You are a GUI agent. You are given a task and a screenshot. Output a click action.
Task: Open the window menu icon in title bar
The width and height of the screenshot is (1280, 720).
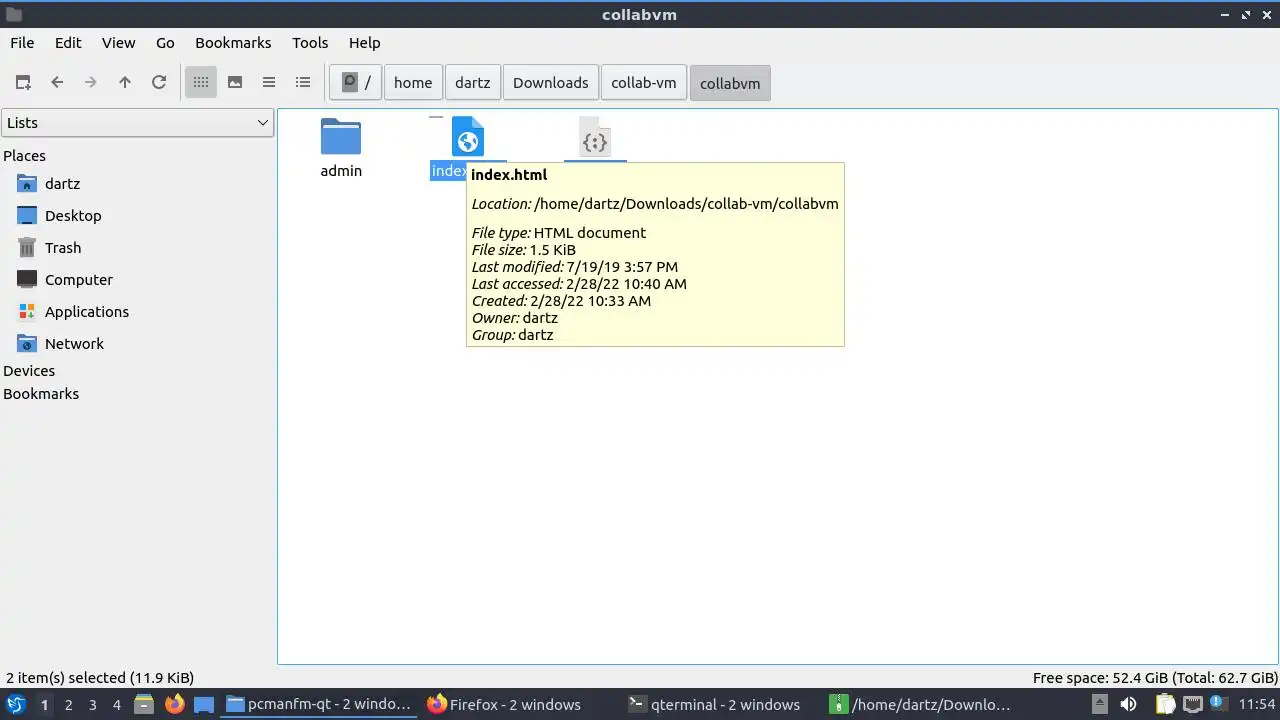(14, 15)
